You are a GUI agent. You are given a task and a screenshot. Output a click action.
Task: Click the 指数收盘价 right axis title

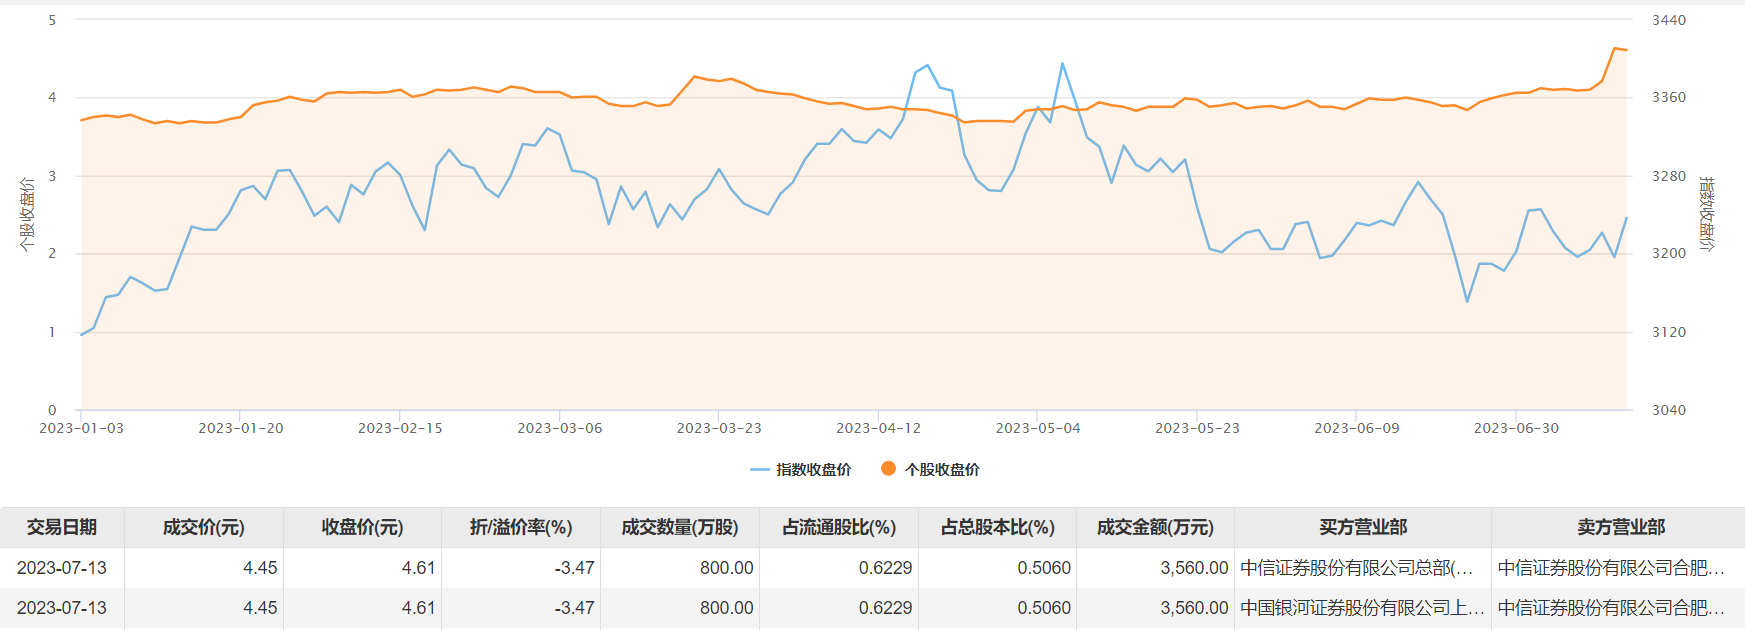point(1707,214)
